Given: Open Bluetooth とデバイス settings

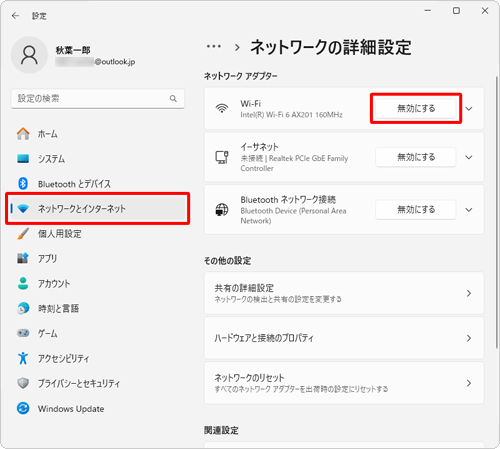Looking at the screenshot, I should 98,184.
